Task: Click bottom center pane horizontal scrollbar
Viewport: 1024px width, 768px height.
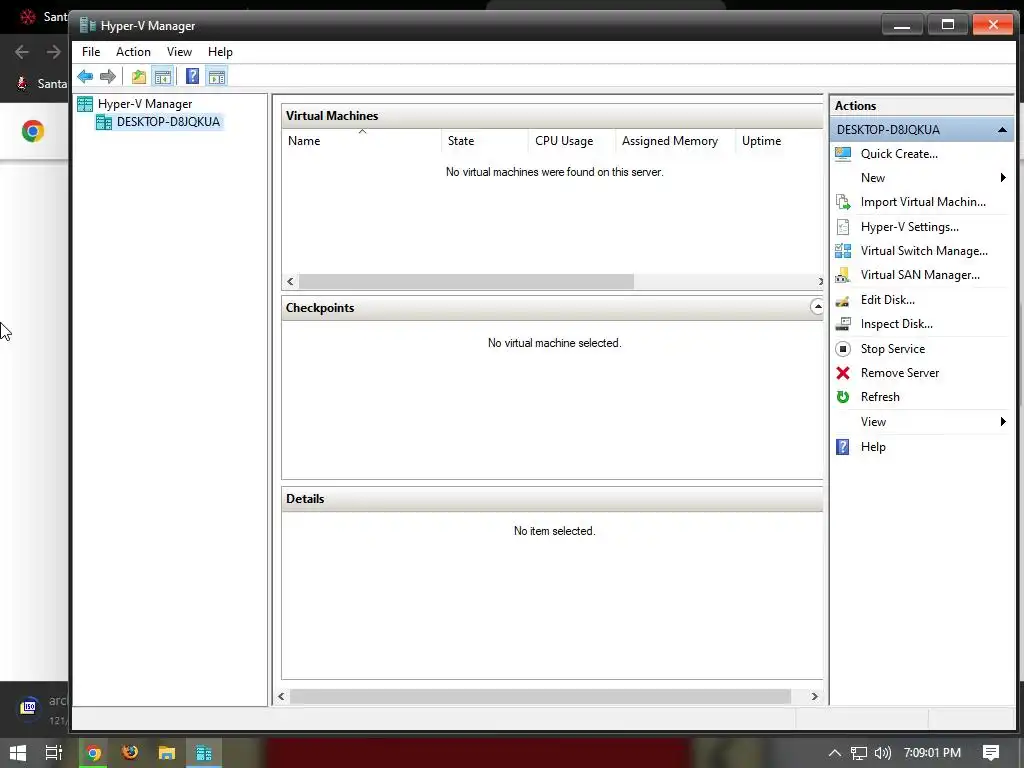Action: point(540,697)
